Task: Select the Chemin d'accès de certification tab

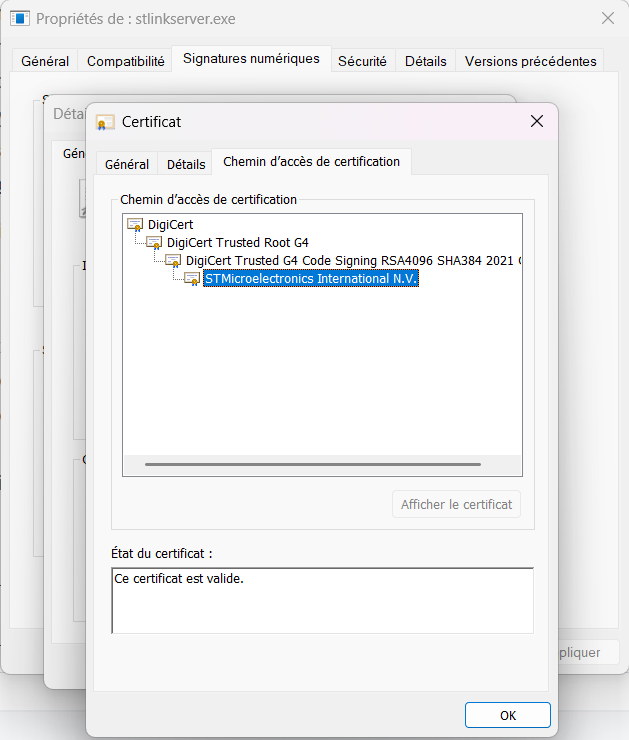Action: 311,161
